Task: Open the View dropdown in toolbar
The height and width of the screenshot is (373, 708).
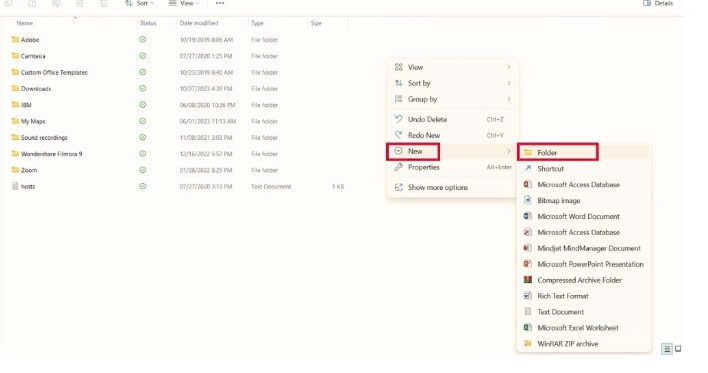Action: (x=184, y=3)
